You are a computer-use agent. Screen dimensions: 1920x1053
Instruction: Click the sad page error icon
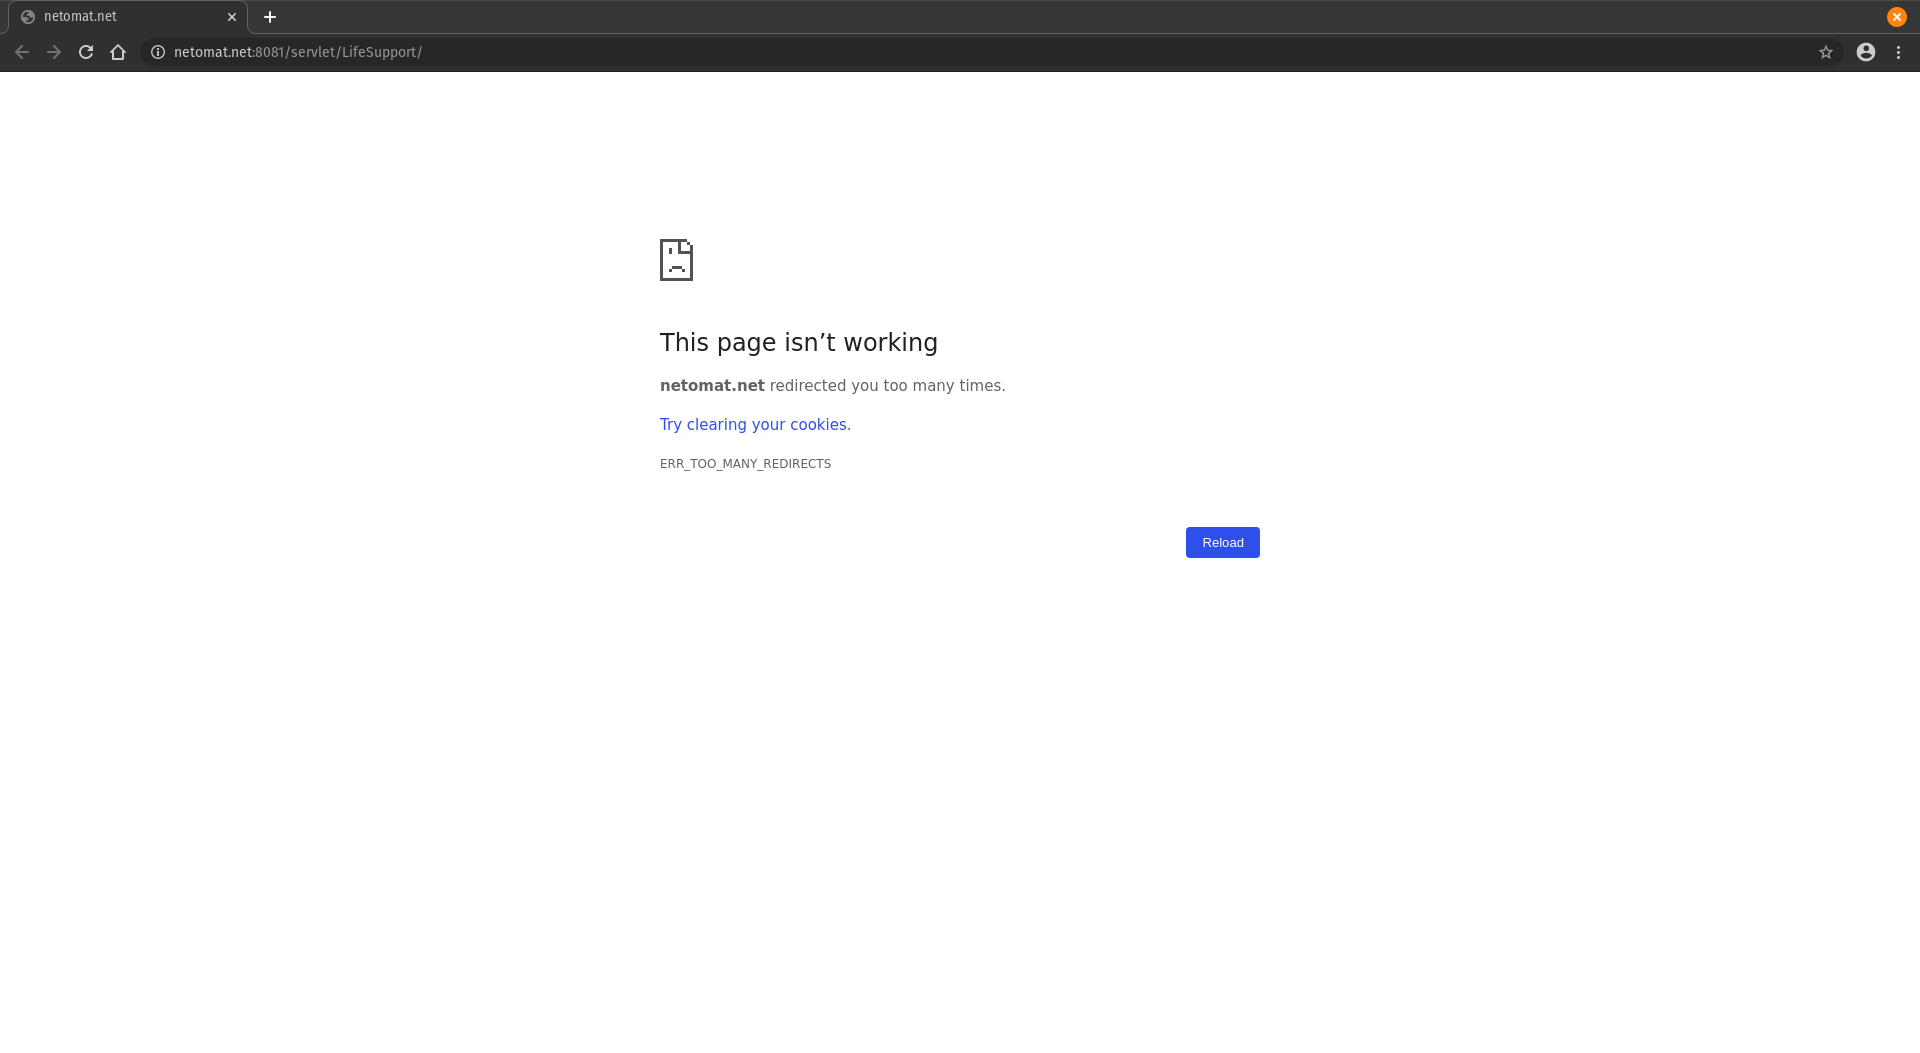(x=677, y=260)
